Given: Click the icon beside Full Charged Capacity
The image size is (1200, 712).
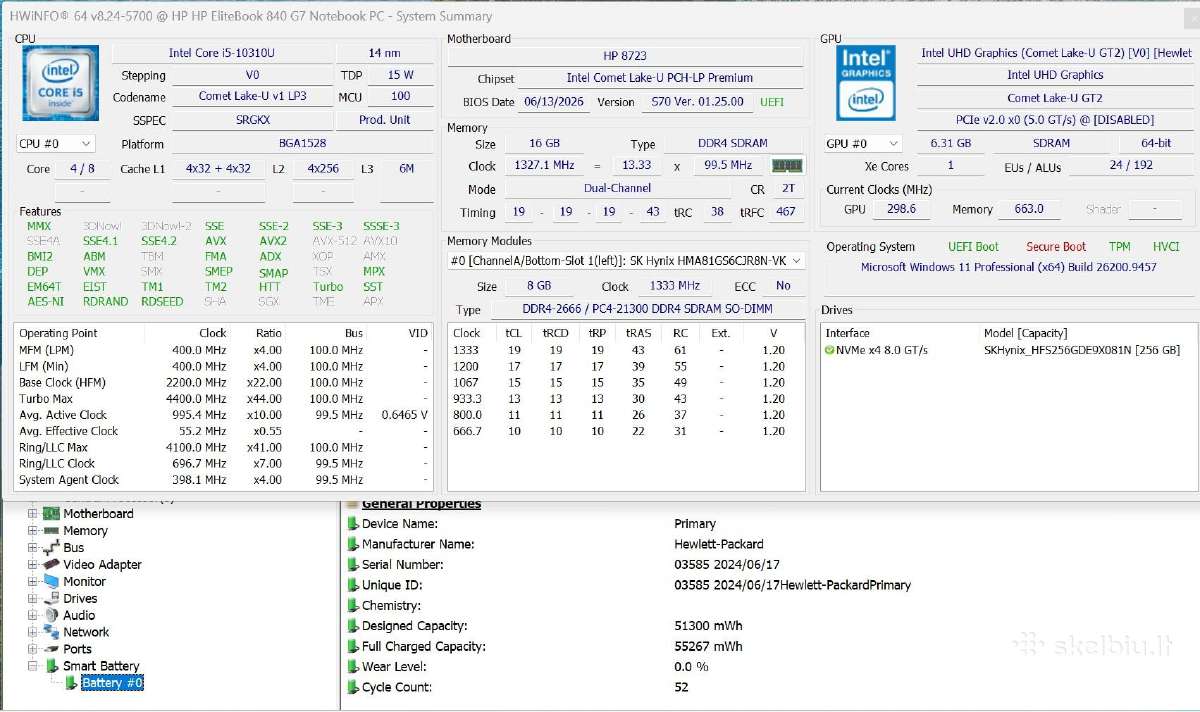Looking at the screenshot, I should pos(353,647).
